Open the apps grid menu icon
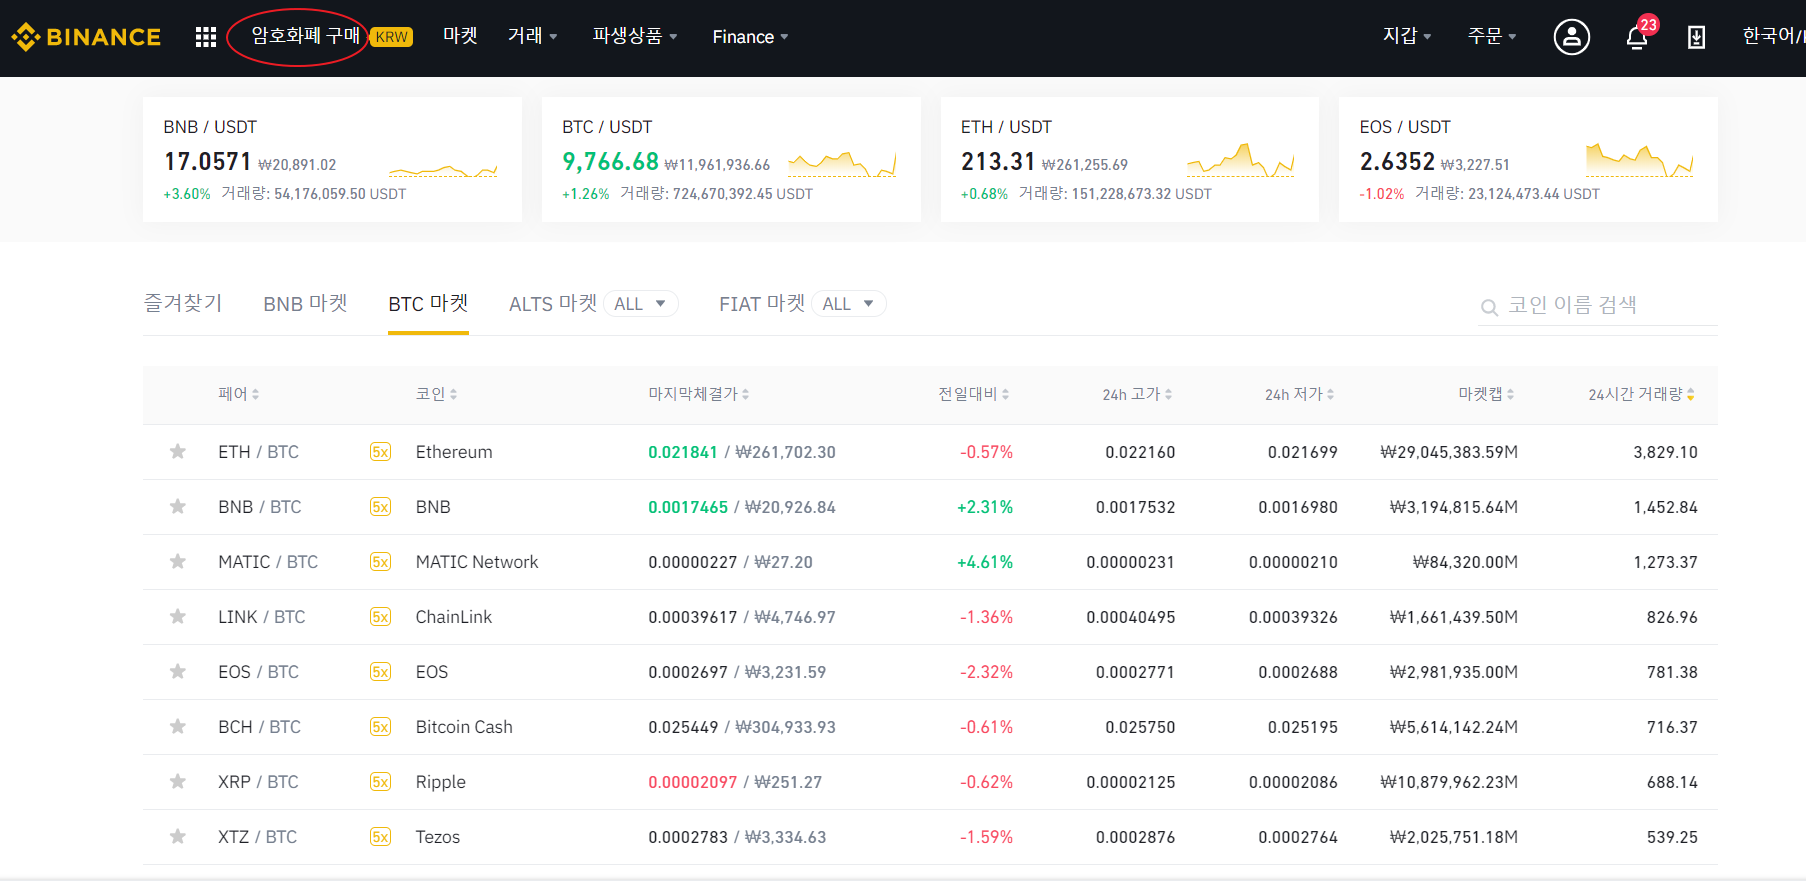This screenshot has width=1806, height=895. pos(206,37)
